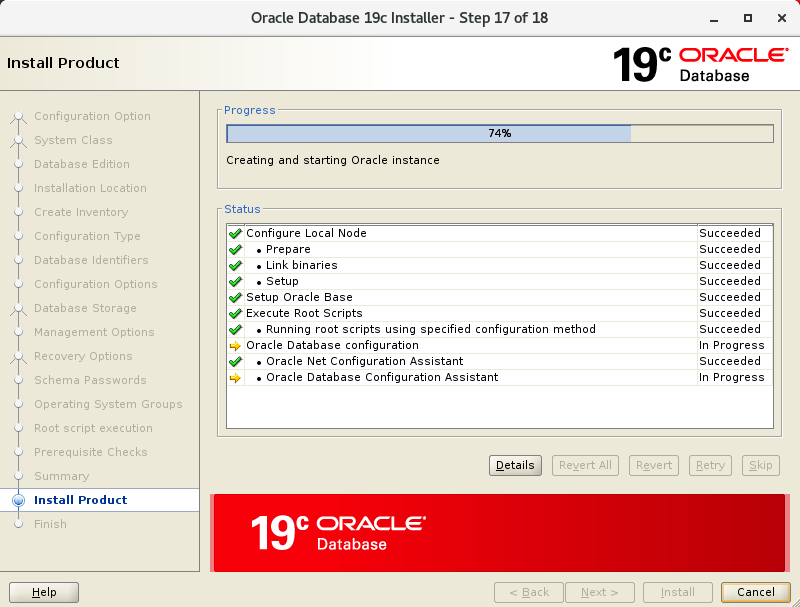Viewport: 800px width, 607px height.
Task: Select the Schema Passwords step
Action: pos(90,380)
